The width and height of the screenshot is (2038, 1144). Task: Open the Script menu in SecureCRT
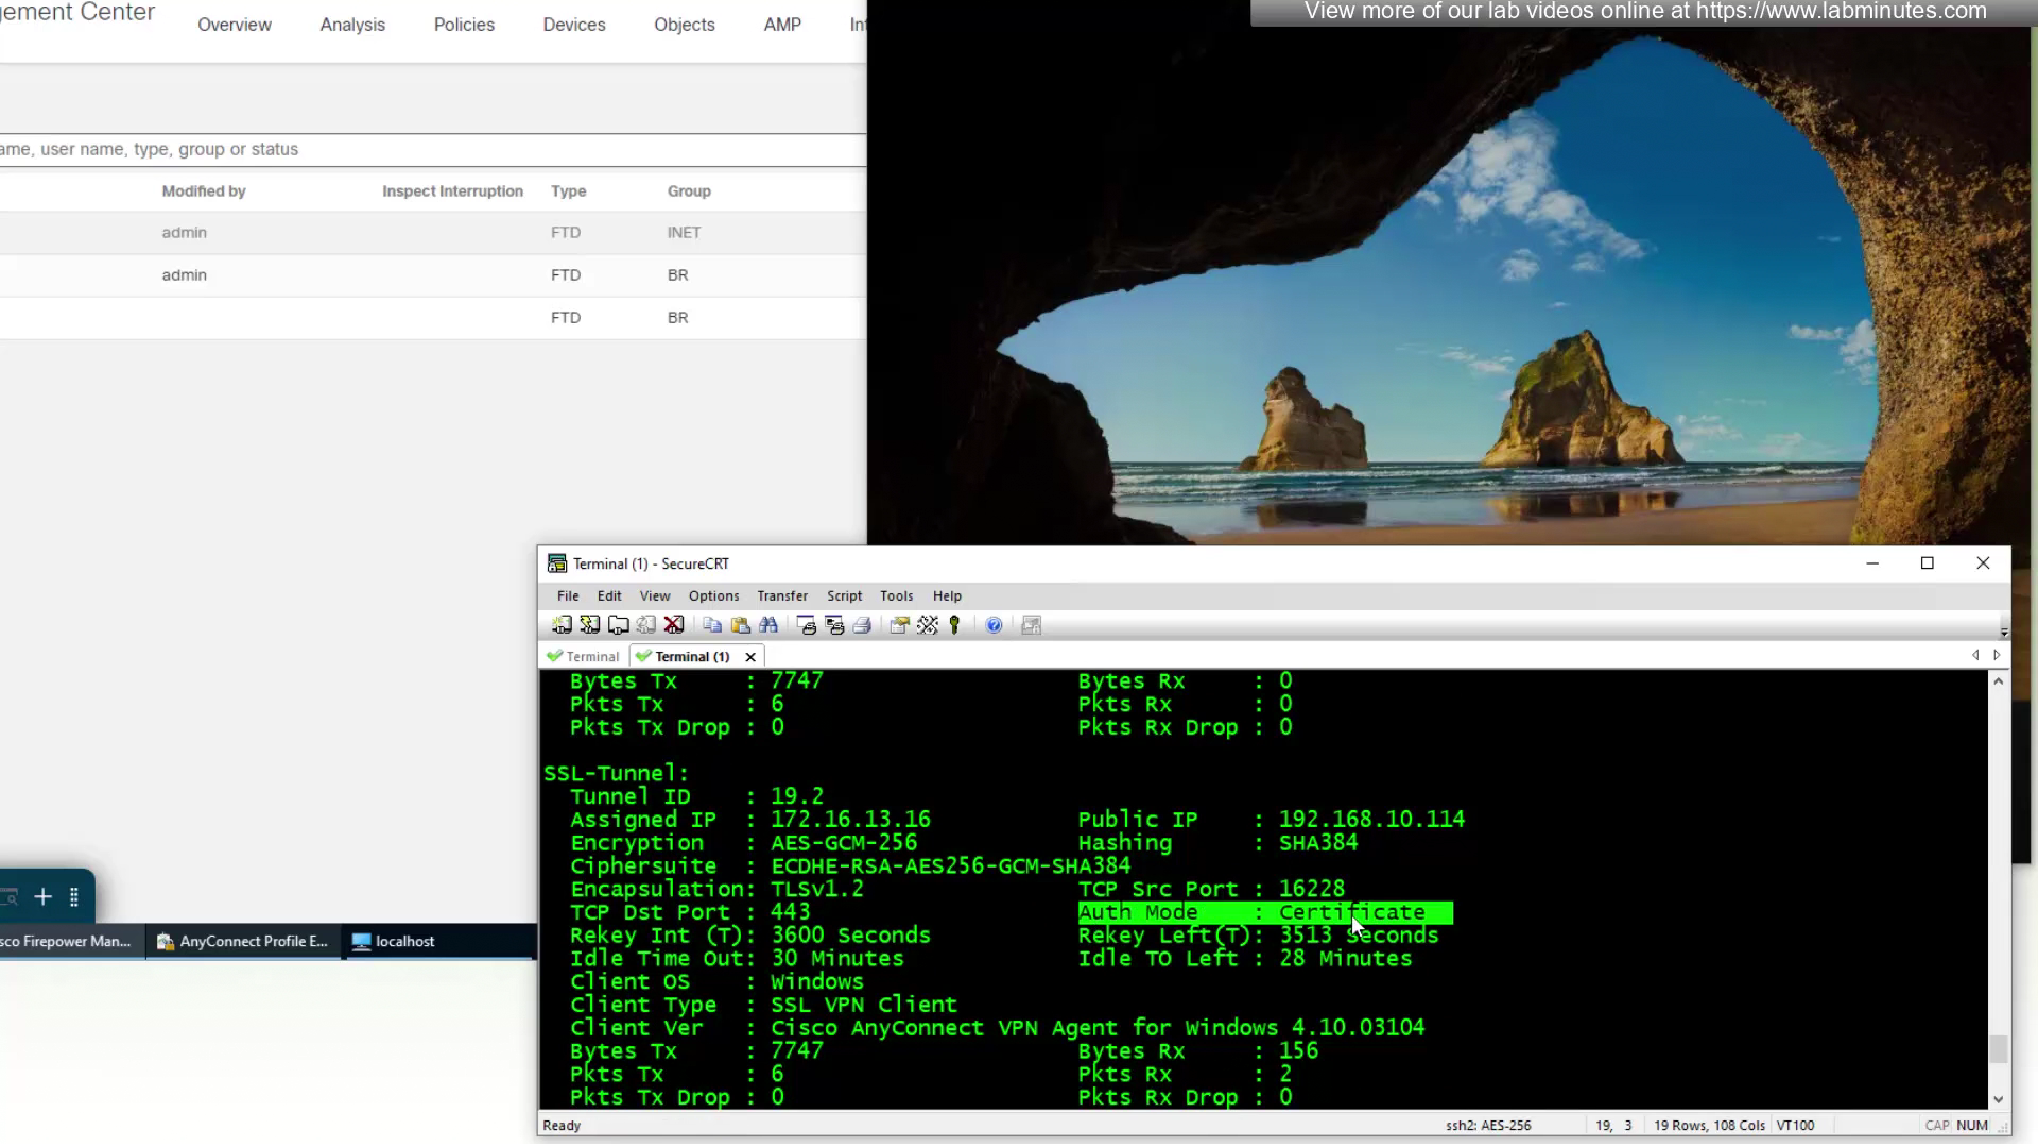(x=844, y=596)
